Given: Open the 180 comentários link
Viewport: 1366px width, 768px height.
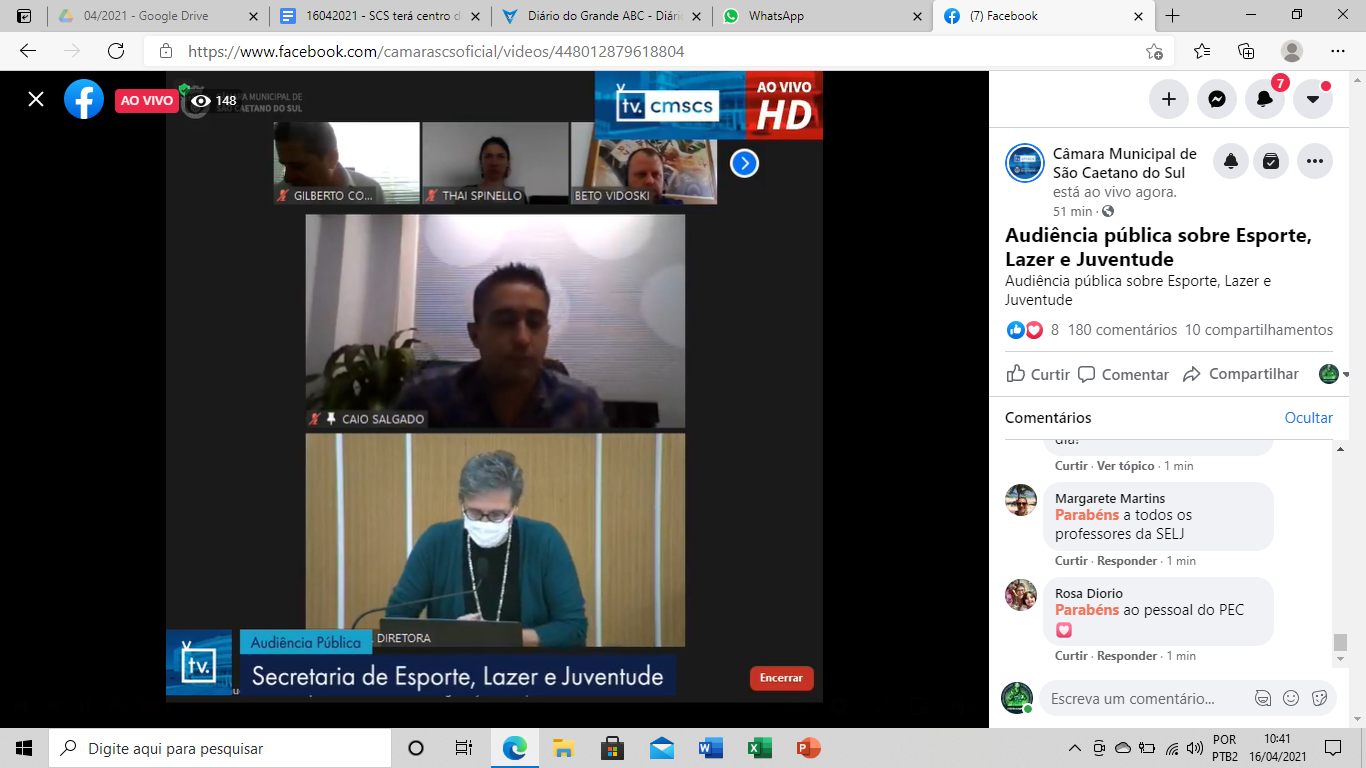Looking at the screenshot, I should pos(1122,330).
